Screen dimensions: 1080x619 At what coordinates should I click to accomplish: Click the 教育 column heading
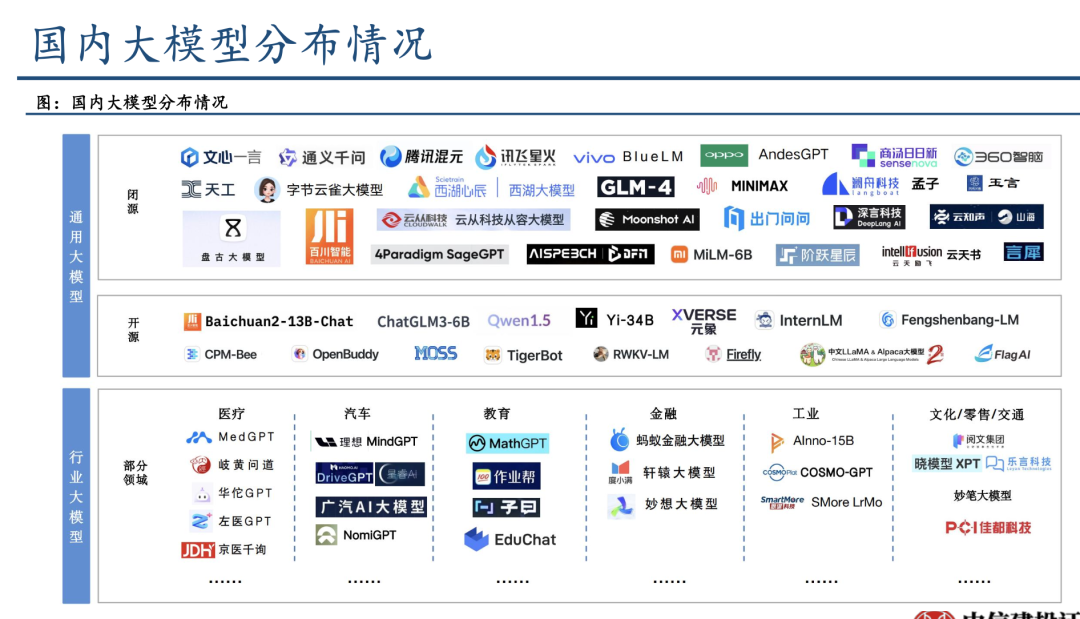coord(497,413)
